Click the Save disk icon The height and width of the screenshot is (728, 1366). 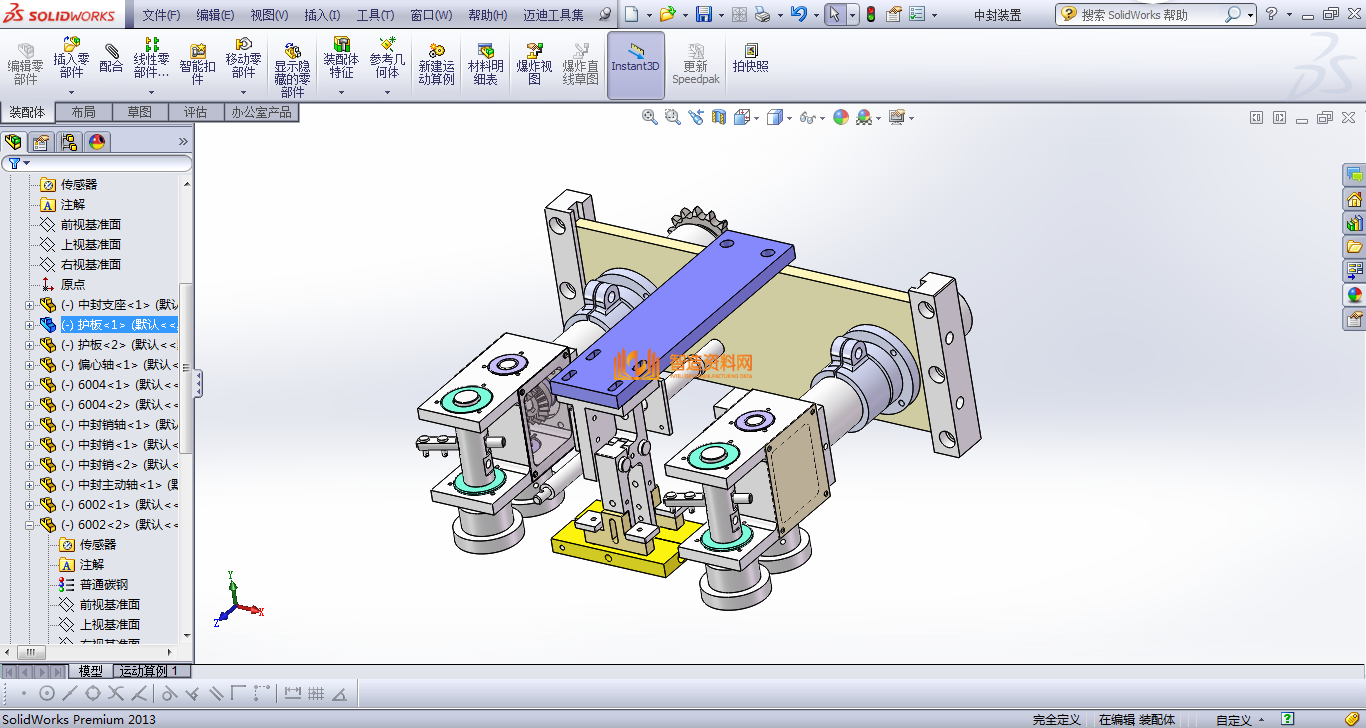click(x=703, y=14)
